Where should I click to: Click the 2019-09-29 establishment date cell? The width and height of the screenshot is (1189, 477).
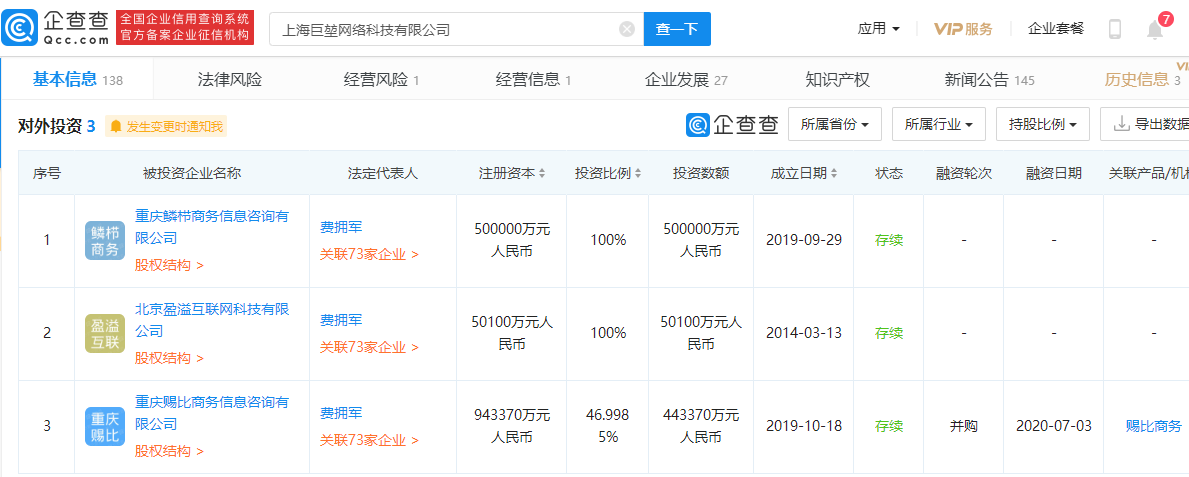click(x=804, y=240)
